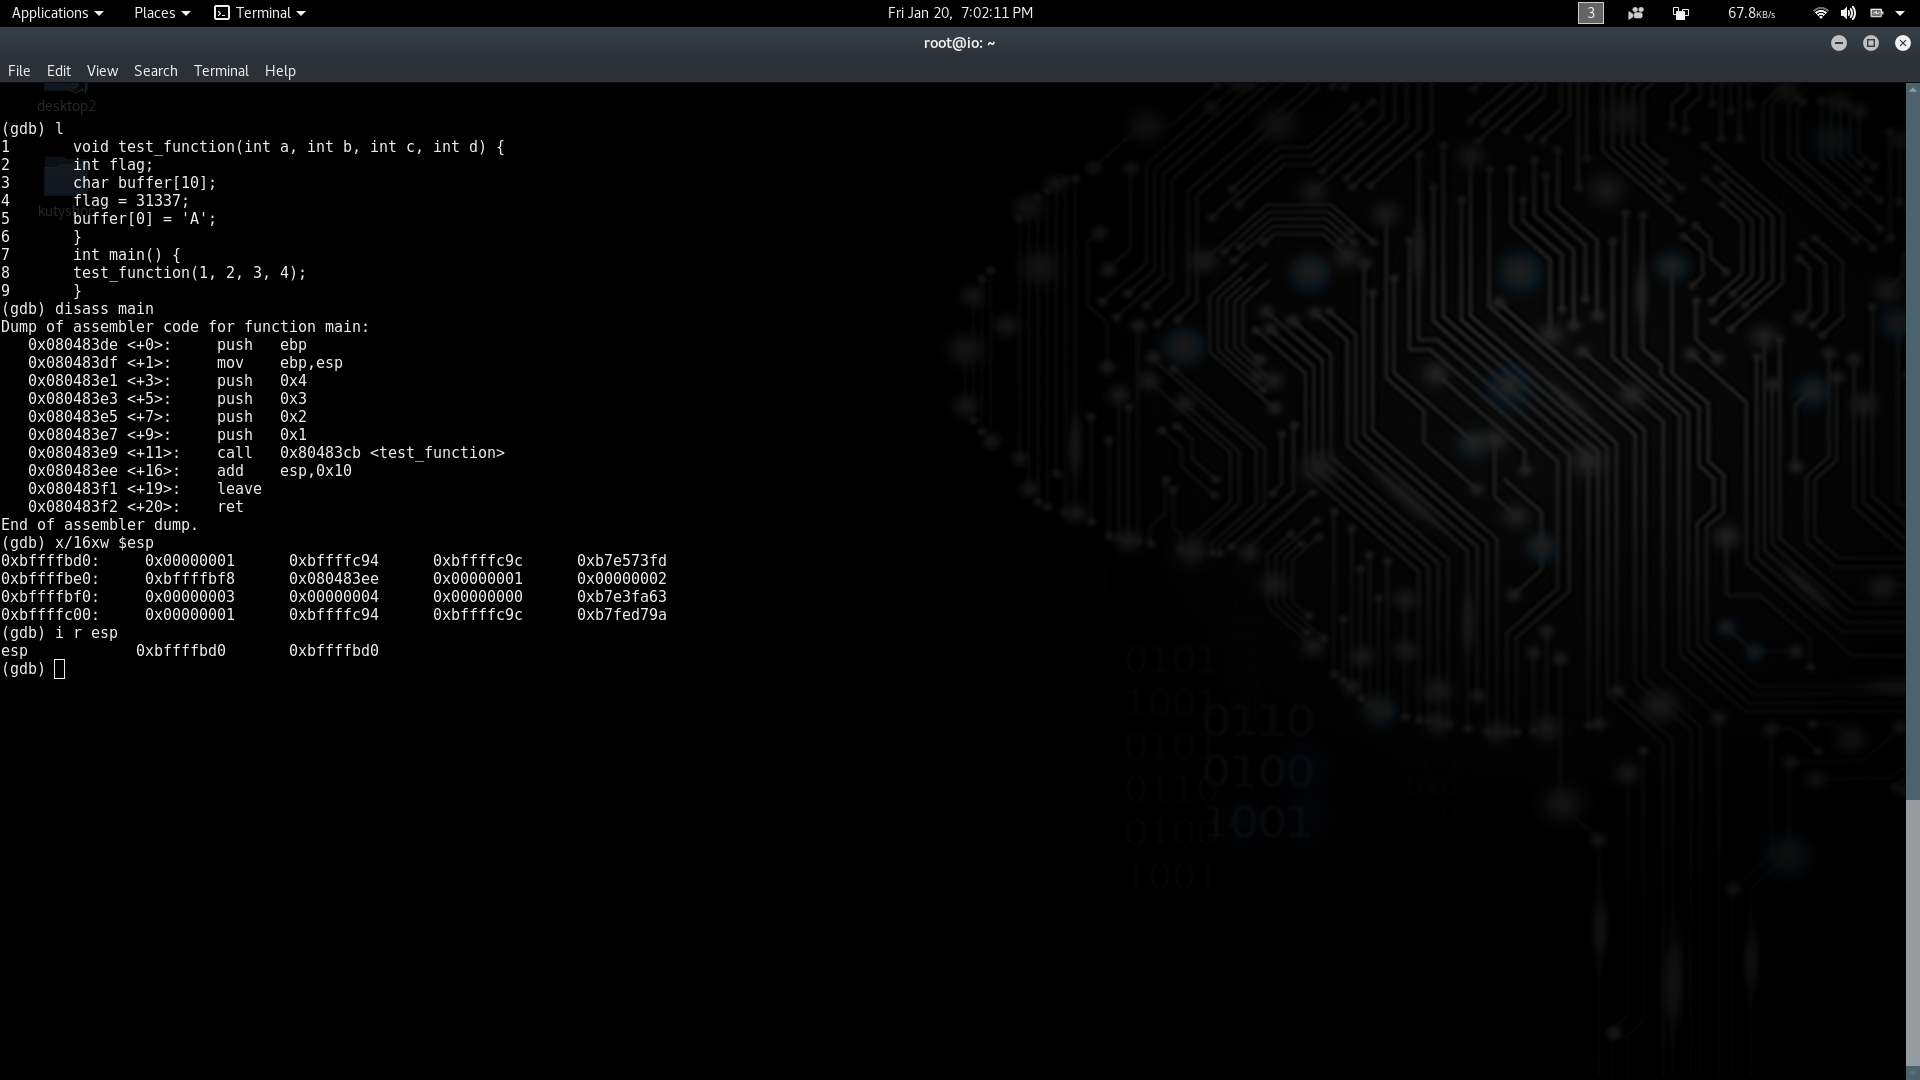Click the terminal icon in top bar

coord(222,13)
